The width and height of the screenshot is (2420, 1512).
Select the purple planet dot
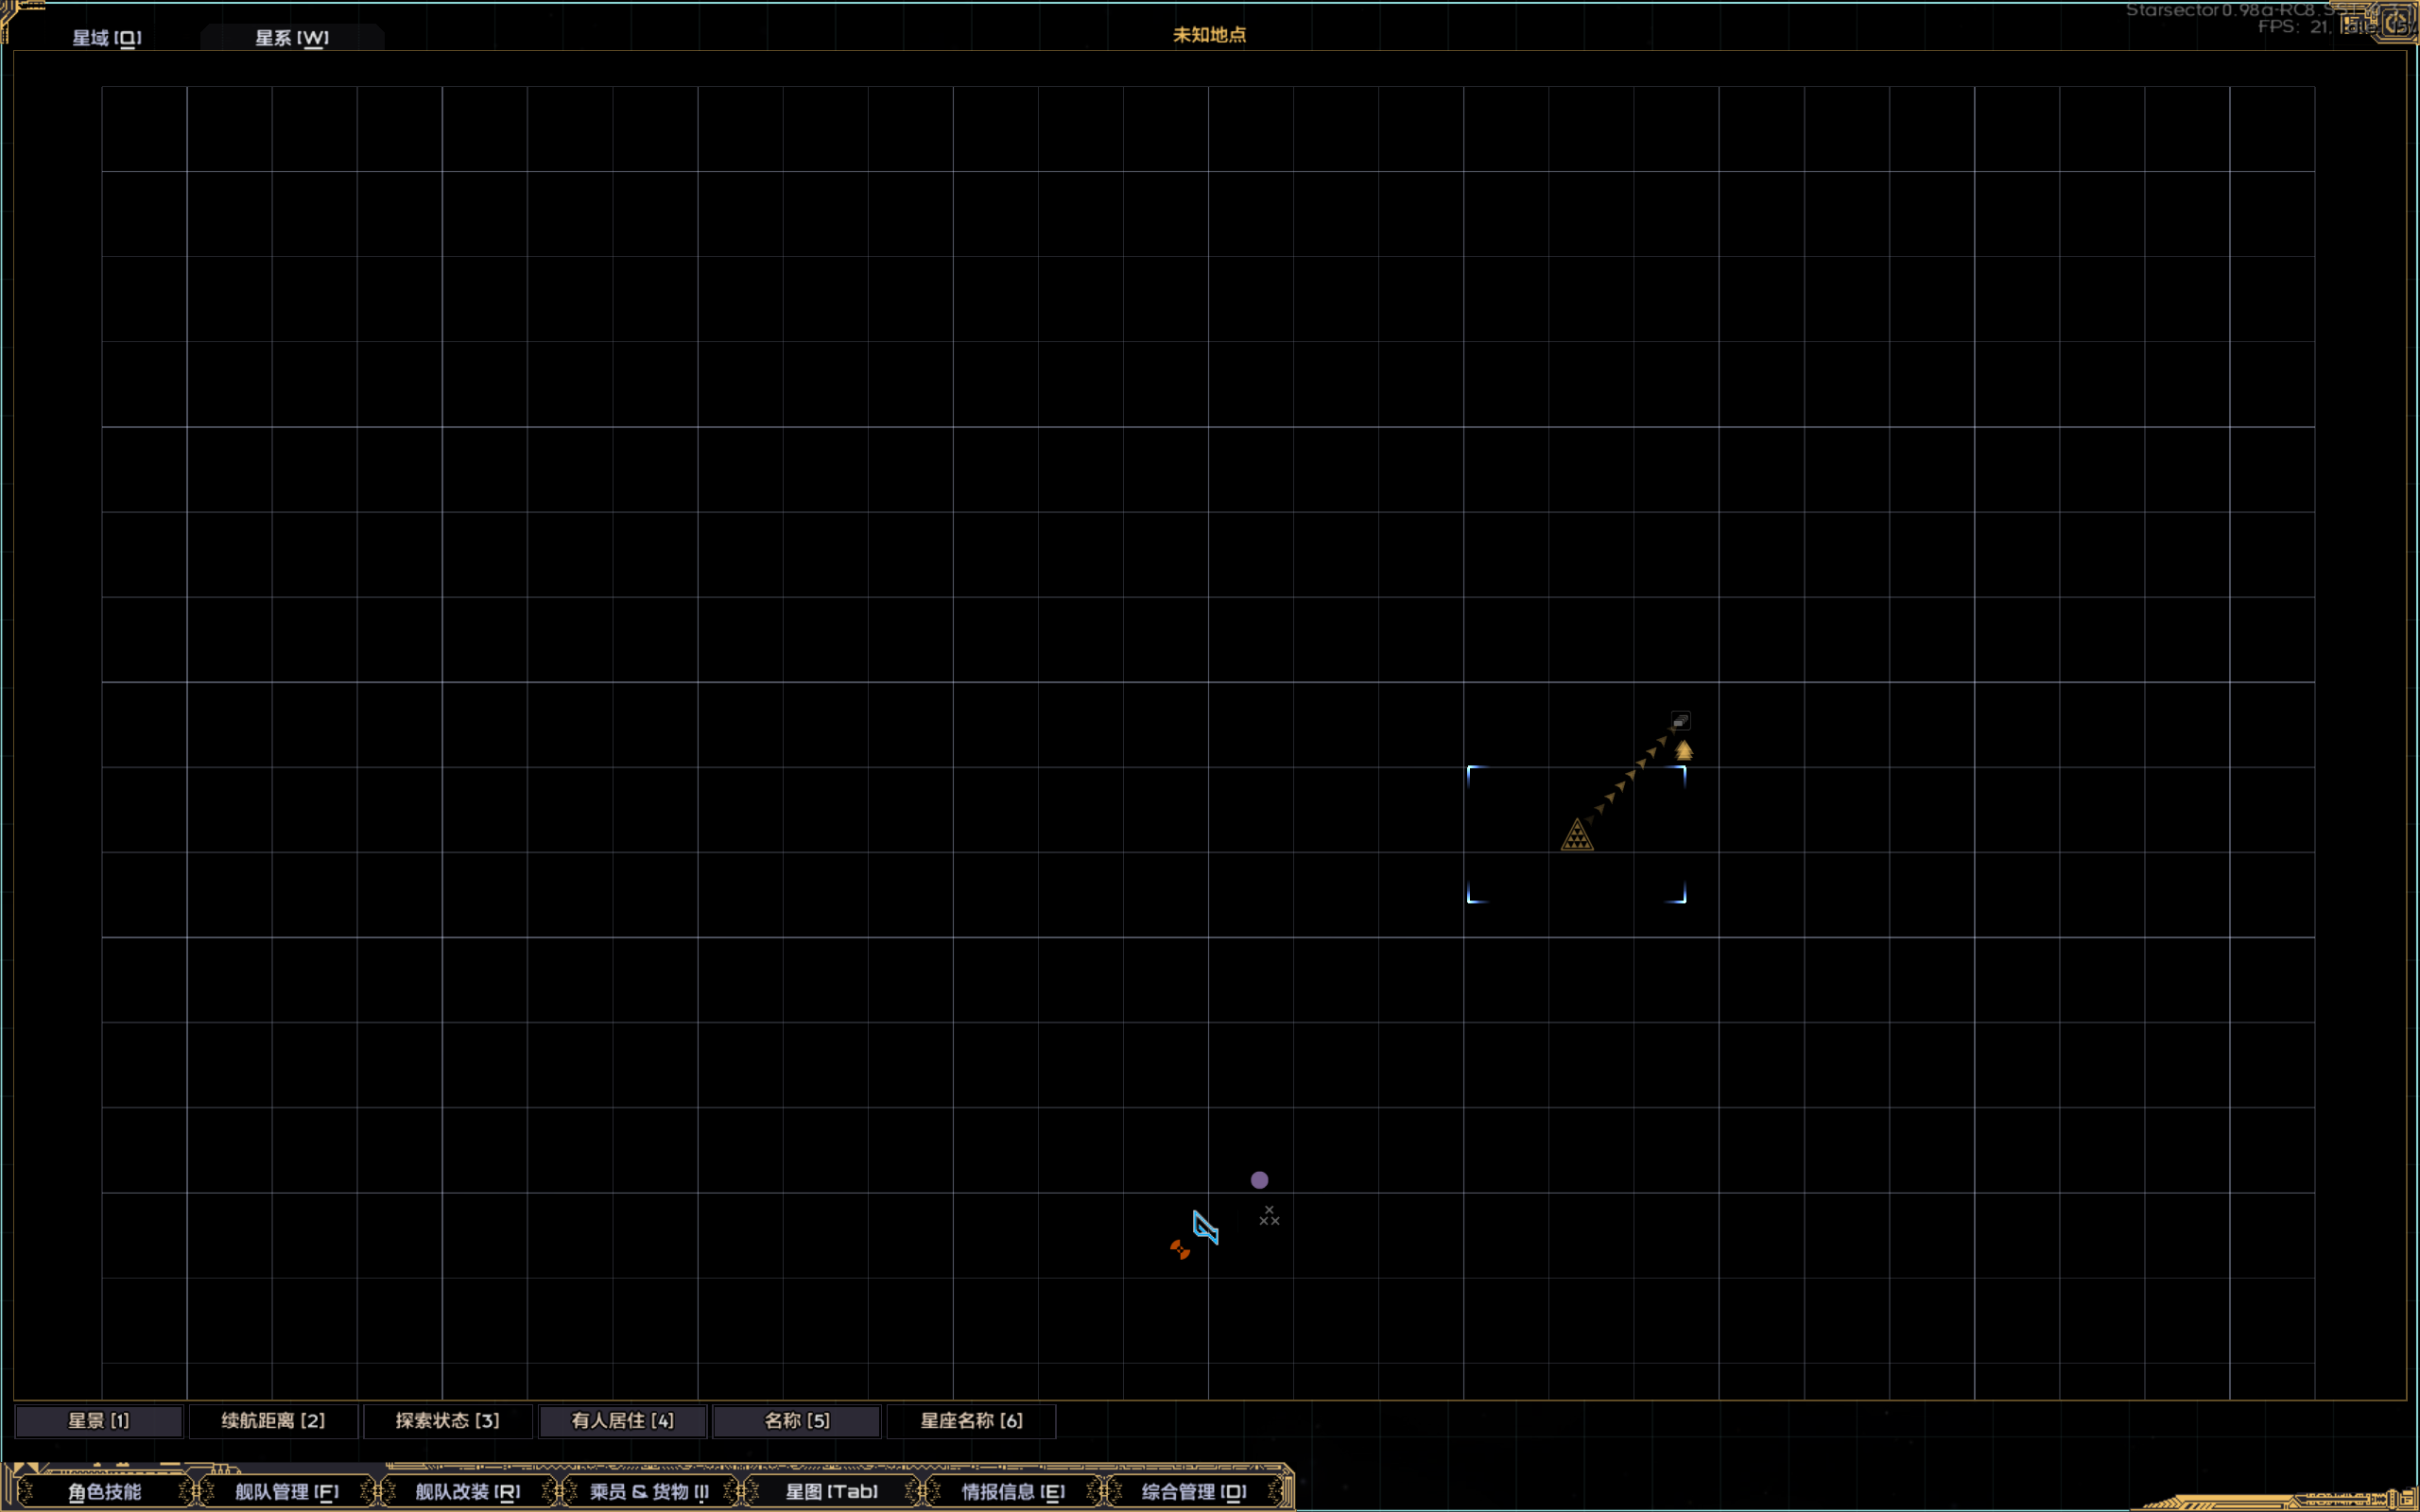pos(1260,1180)
